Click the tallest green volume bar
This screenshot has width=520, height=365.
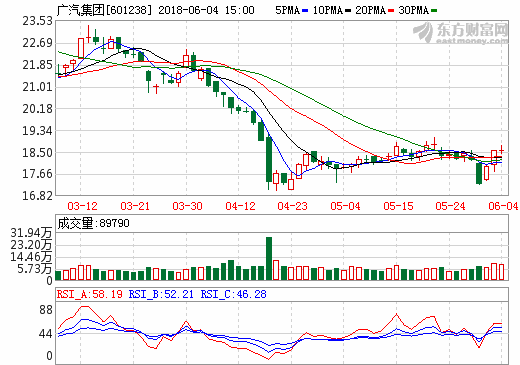point(269,258)
